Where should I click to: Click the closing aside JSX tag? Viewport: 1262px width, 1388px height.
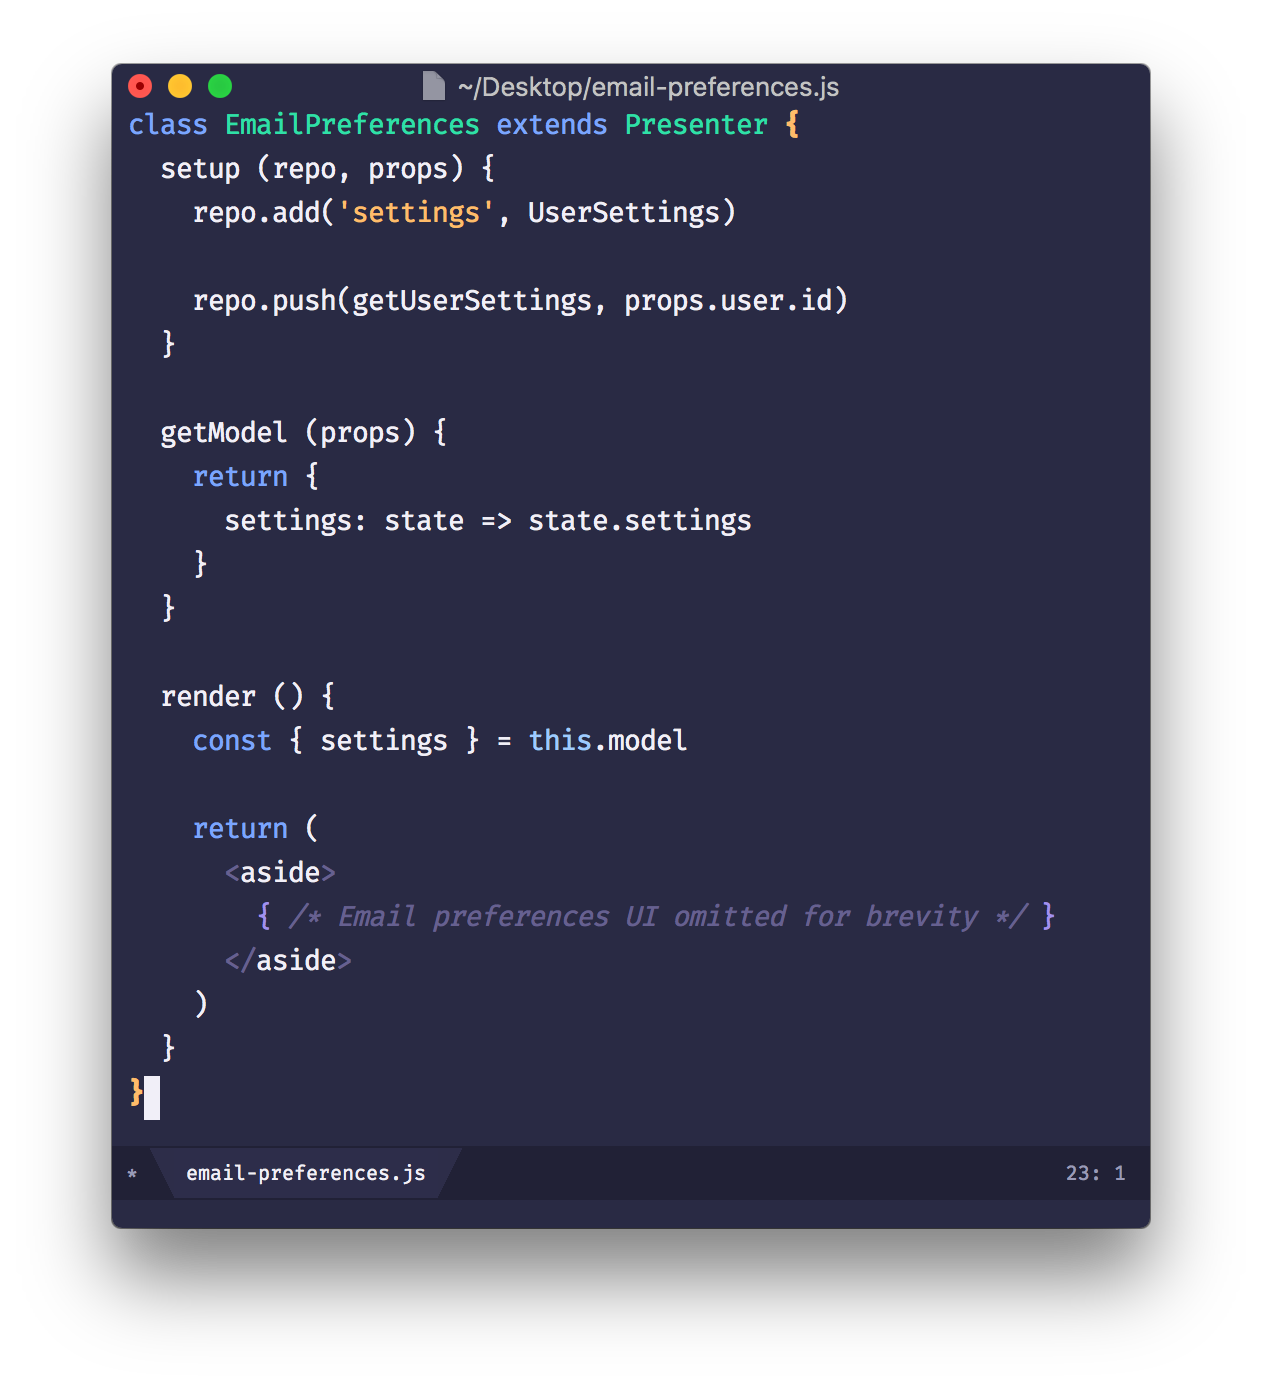click(x=288, y=960)
